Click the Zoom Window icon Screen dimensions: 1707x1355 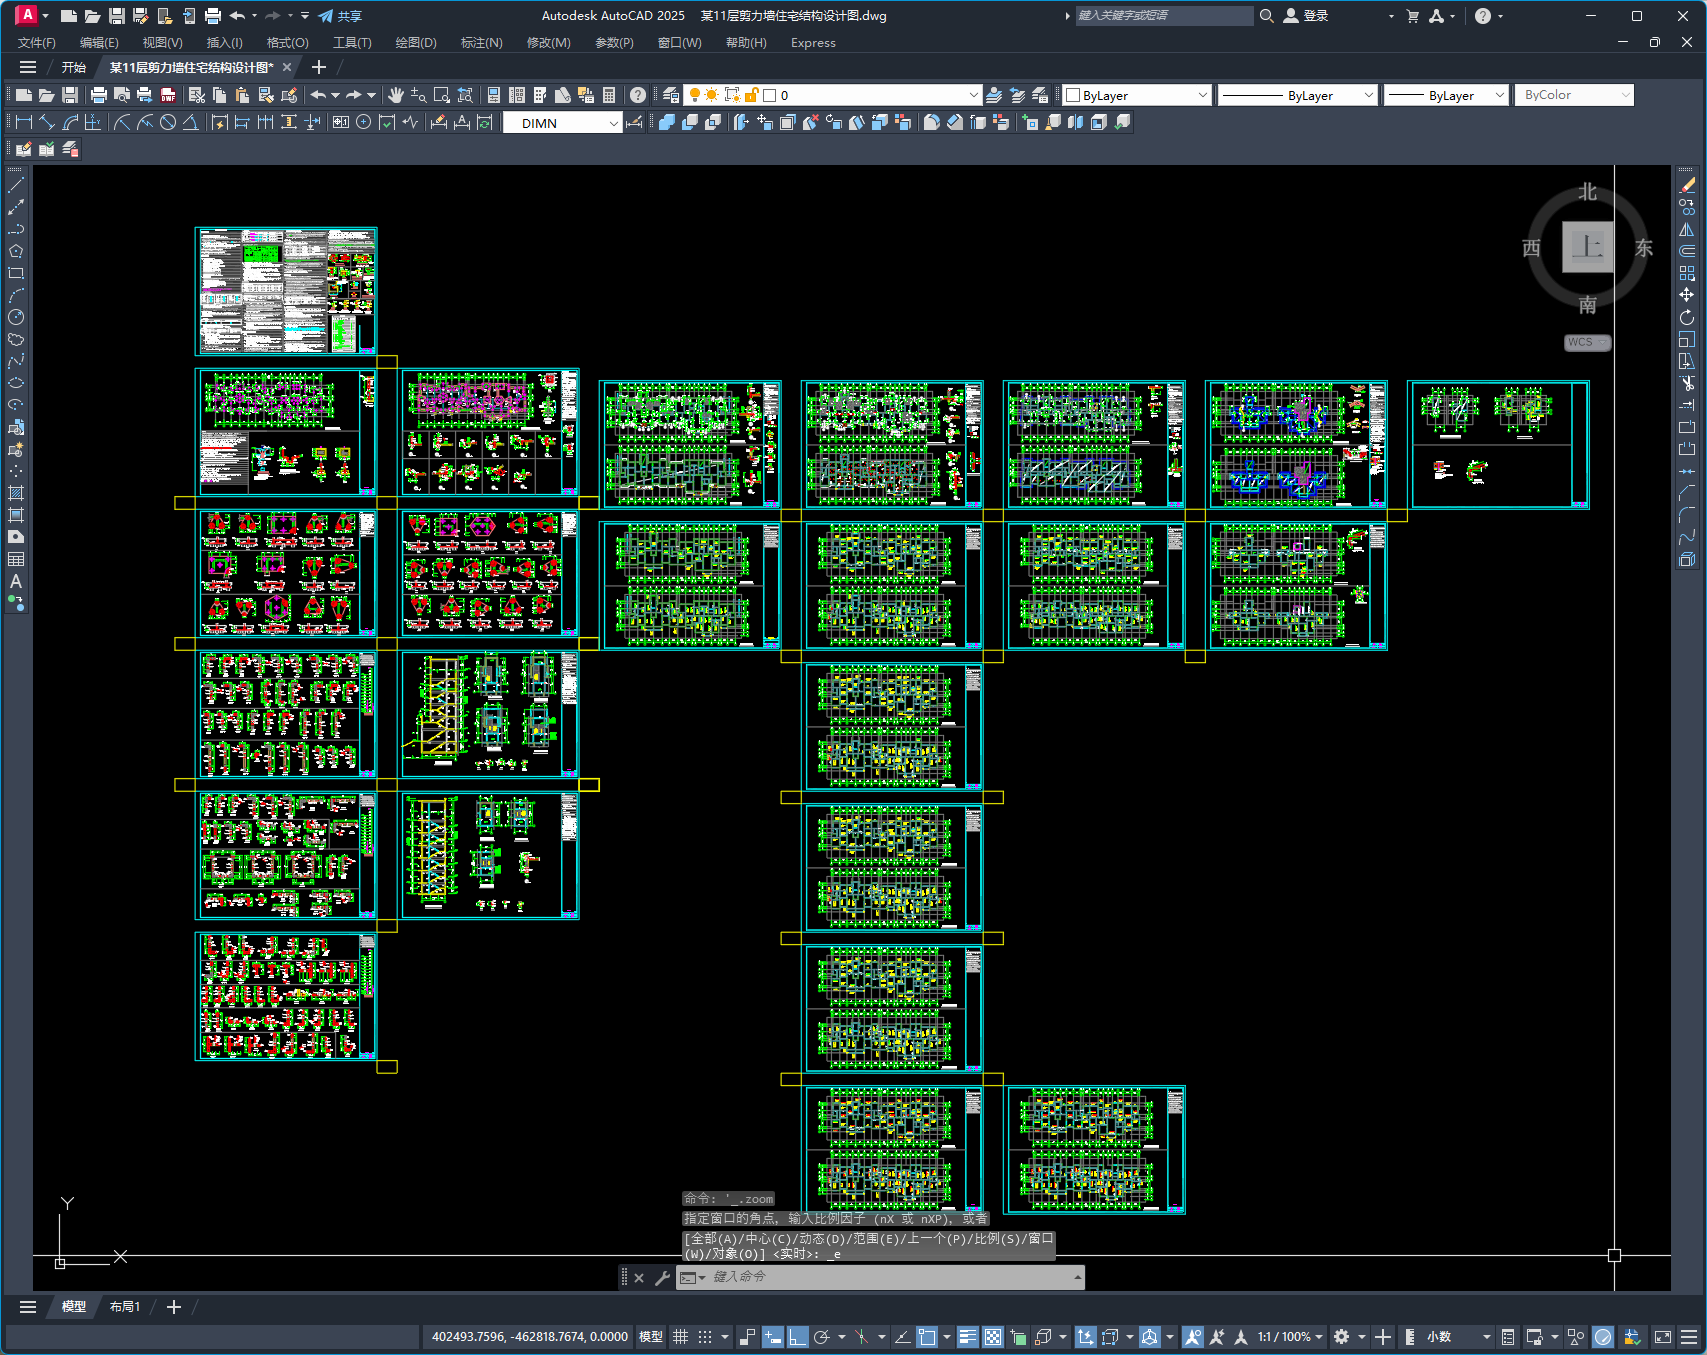pos(442,95)
